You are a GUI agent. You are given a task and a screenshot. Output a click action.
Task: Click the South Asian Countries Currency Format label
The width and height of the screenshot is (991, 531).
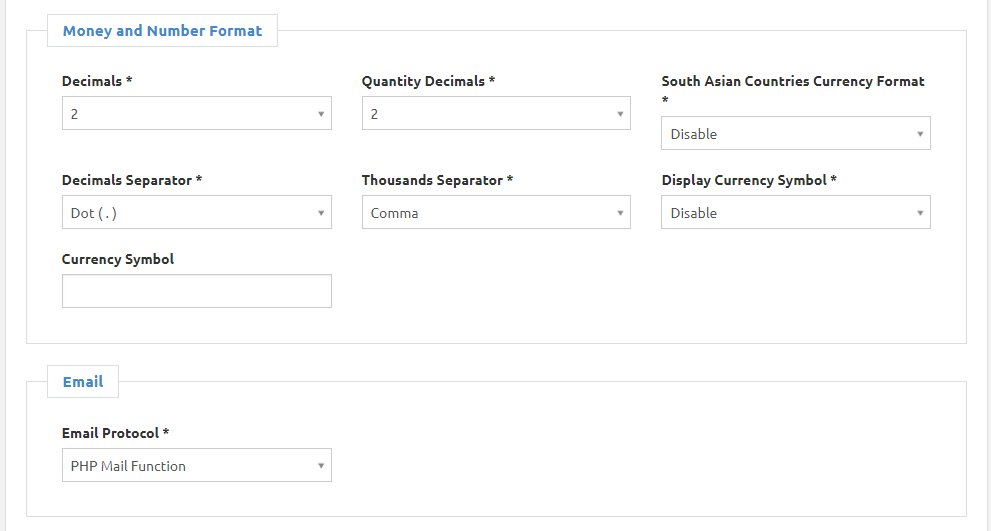[792, 81]
